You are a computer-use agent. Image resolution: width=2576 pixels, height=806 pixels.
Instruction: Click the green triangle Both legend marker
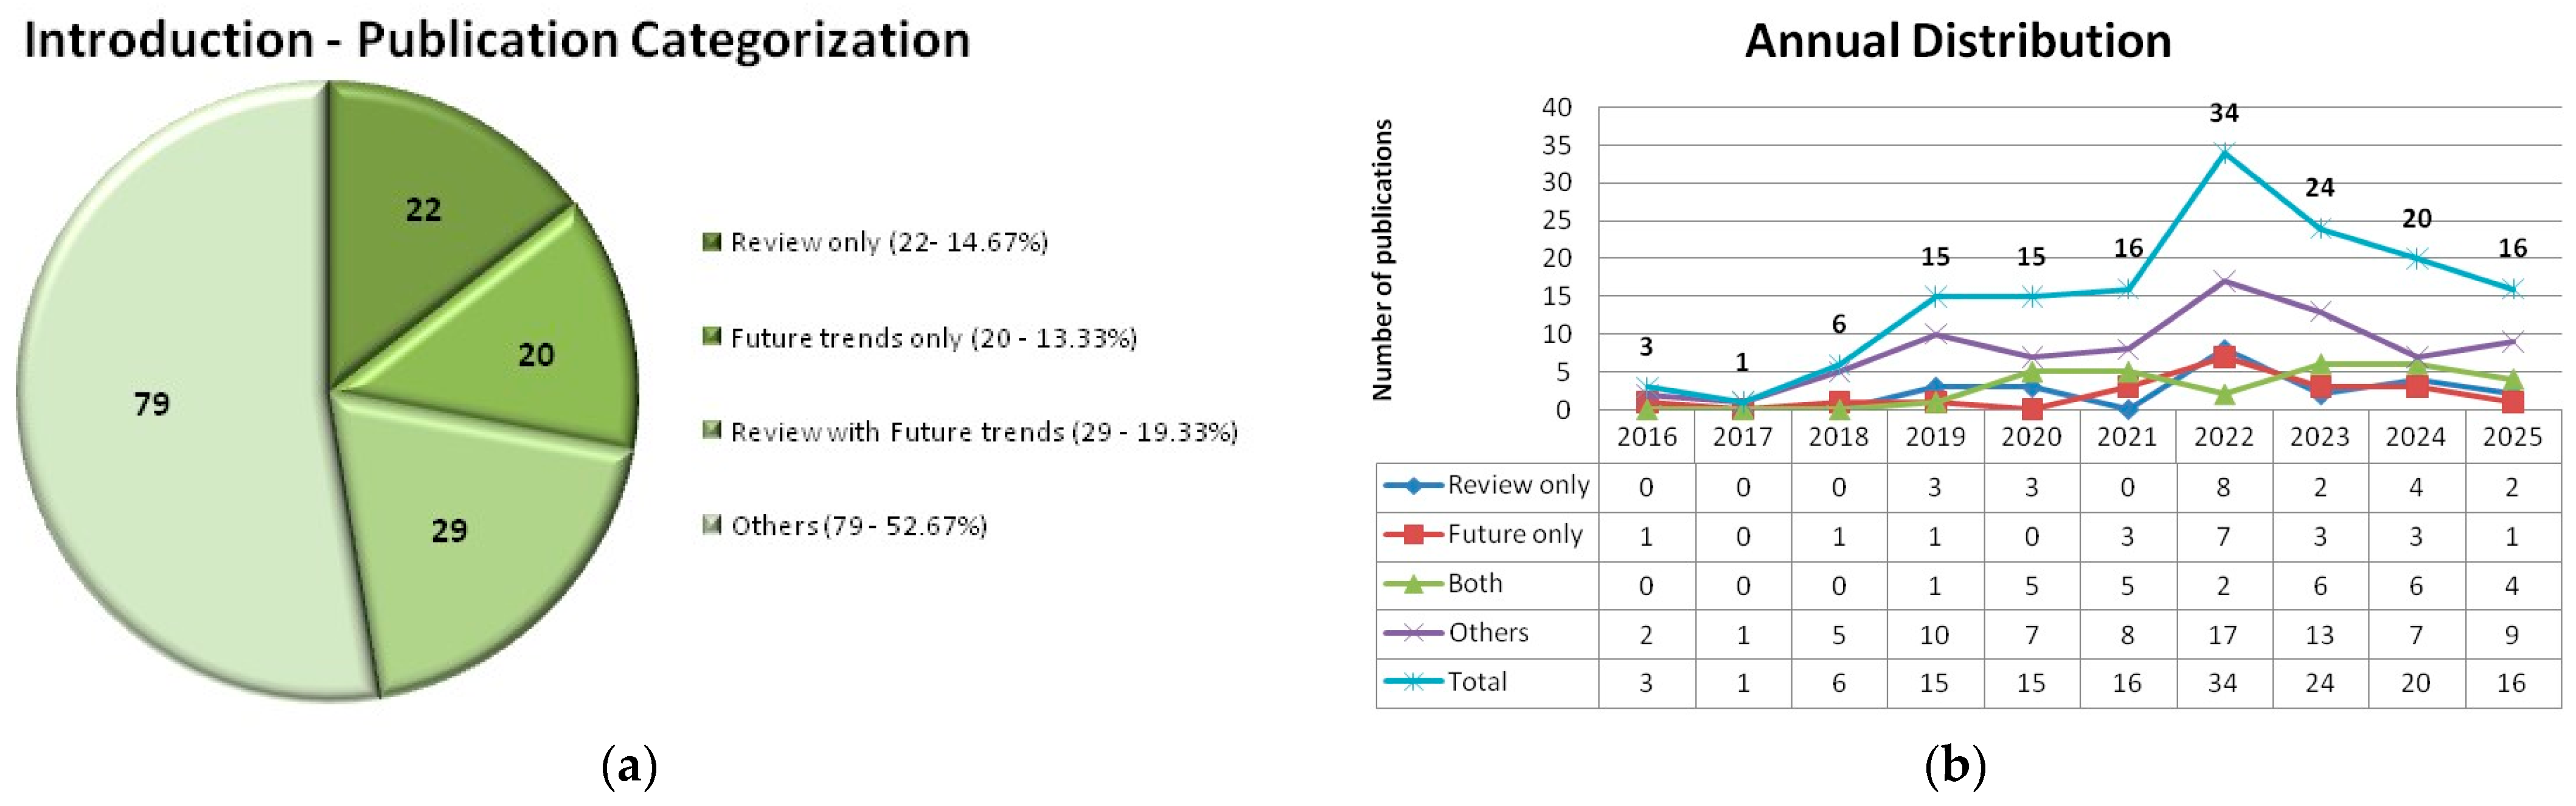pos(1413,584)
